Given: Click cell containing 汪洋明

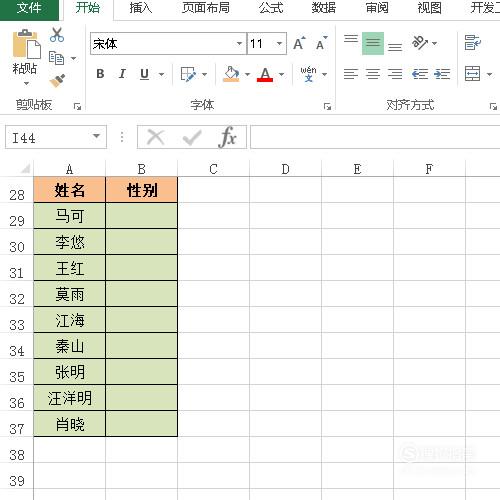Looking at the screenshot, I should (x=69, y=398).
